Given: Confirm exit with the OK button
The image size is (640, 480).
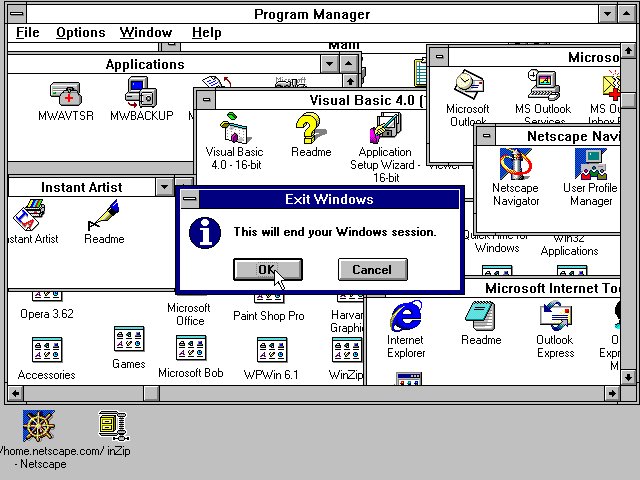Looking at the screenshot, I should coord(268,269).
